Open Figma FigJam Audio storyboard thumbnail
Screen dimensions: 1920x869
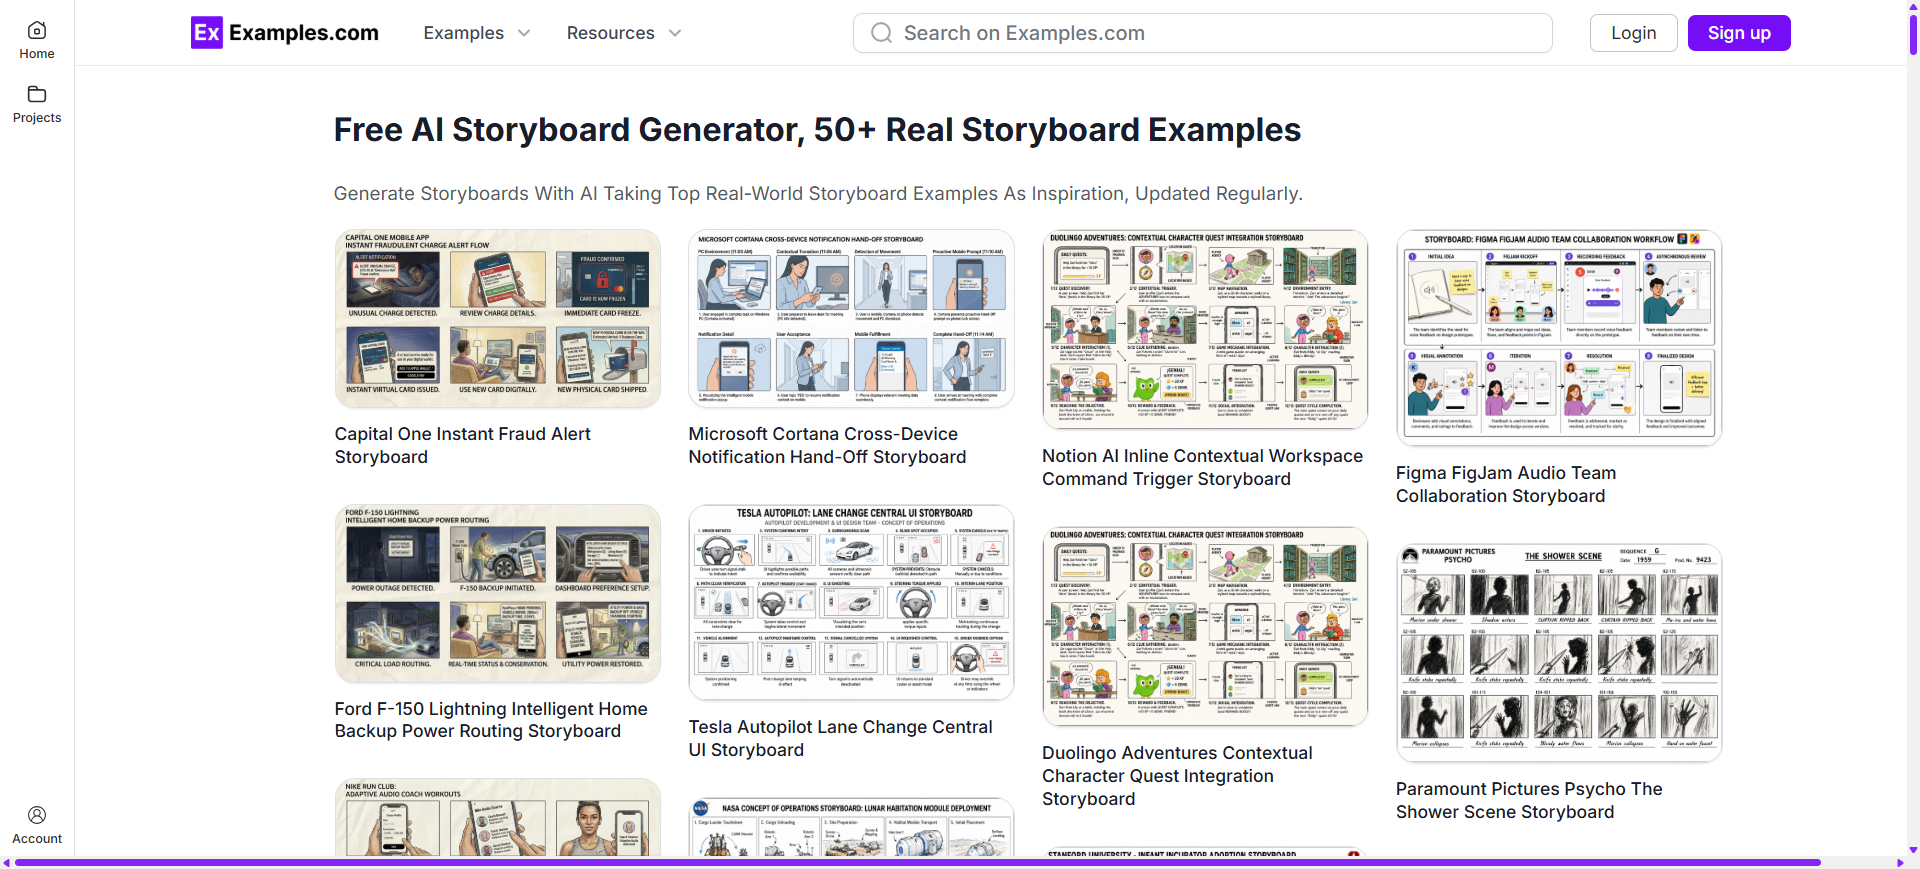tap(1559, 338)
